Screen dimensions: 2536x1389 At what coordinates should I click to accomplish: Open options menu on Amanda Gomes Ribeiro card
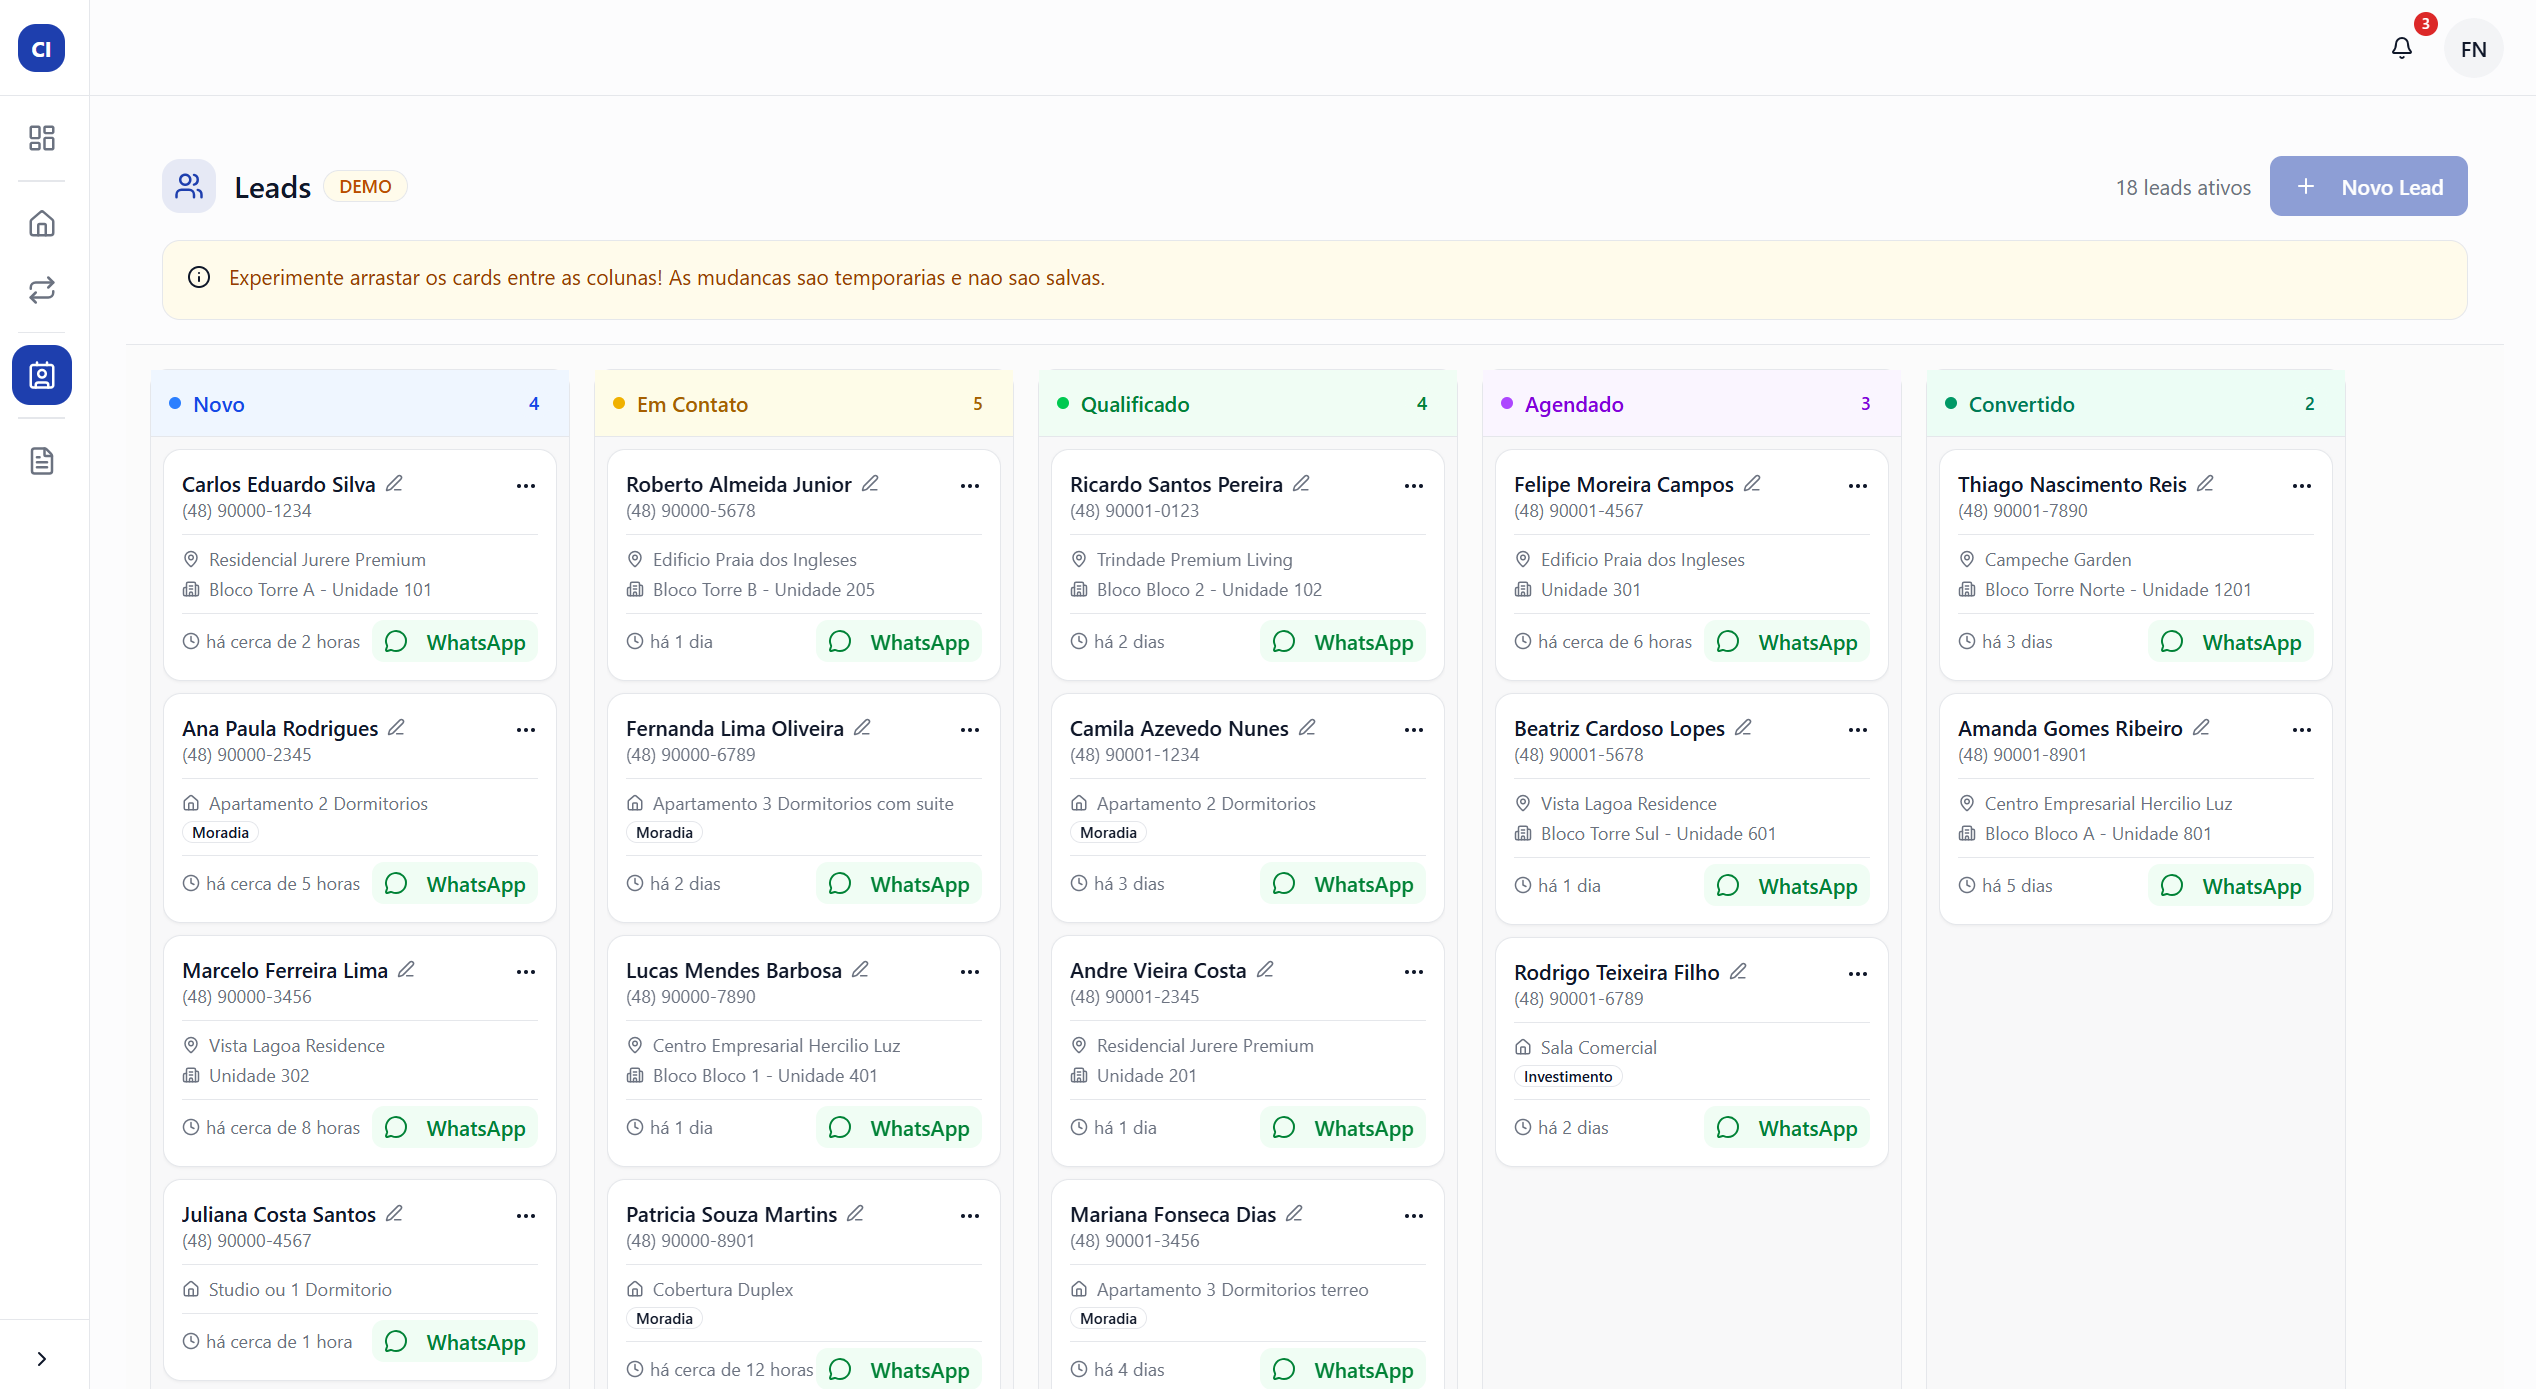[2301, 730]
